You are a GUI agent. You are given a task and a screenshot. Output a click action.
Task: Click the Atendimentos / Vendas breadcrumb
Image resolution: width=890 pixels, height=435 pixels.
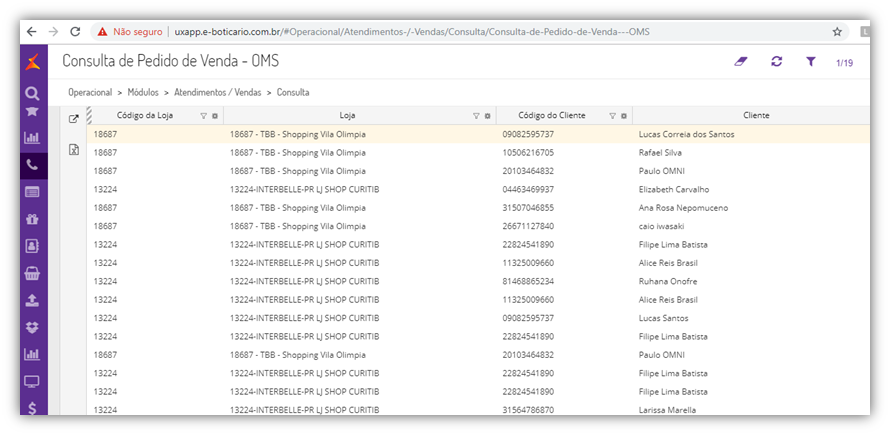coord(218,92)
